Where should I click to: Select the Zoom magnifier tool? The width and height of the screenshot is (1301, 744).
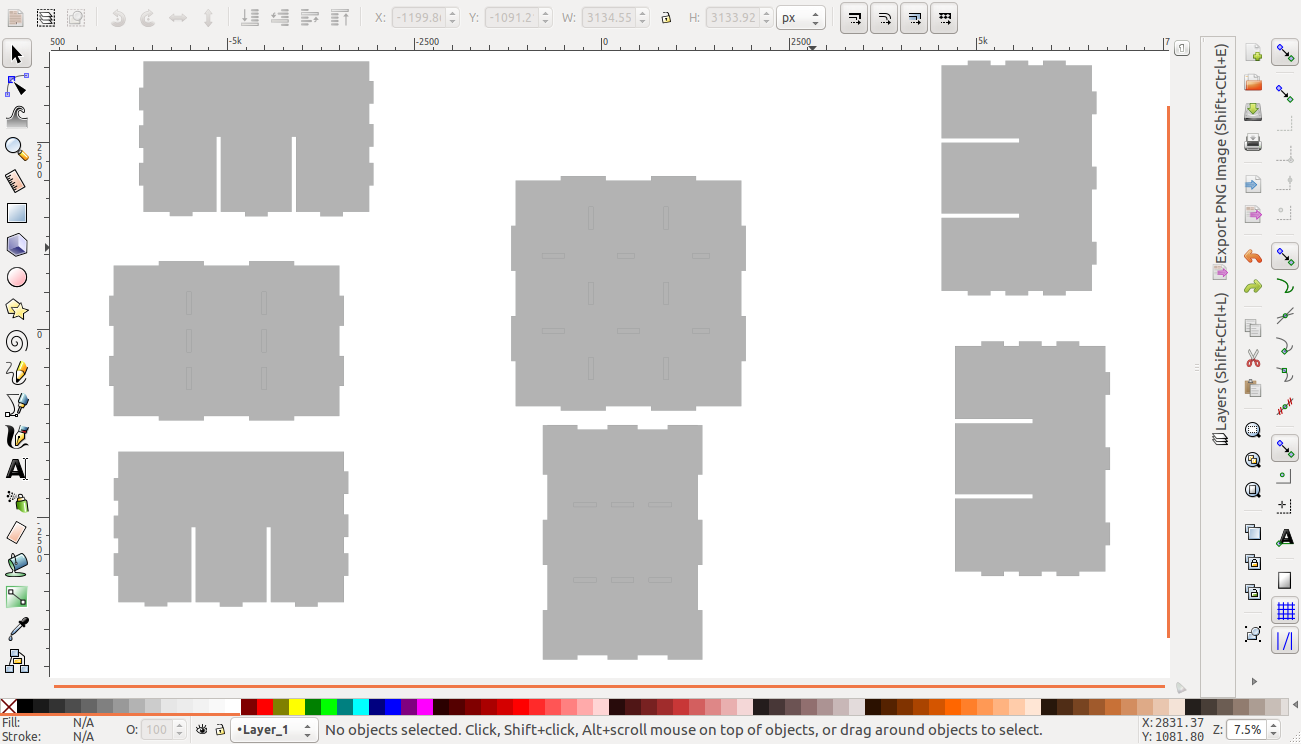click(x=17, y=149)
